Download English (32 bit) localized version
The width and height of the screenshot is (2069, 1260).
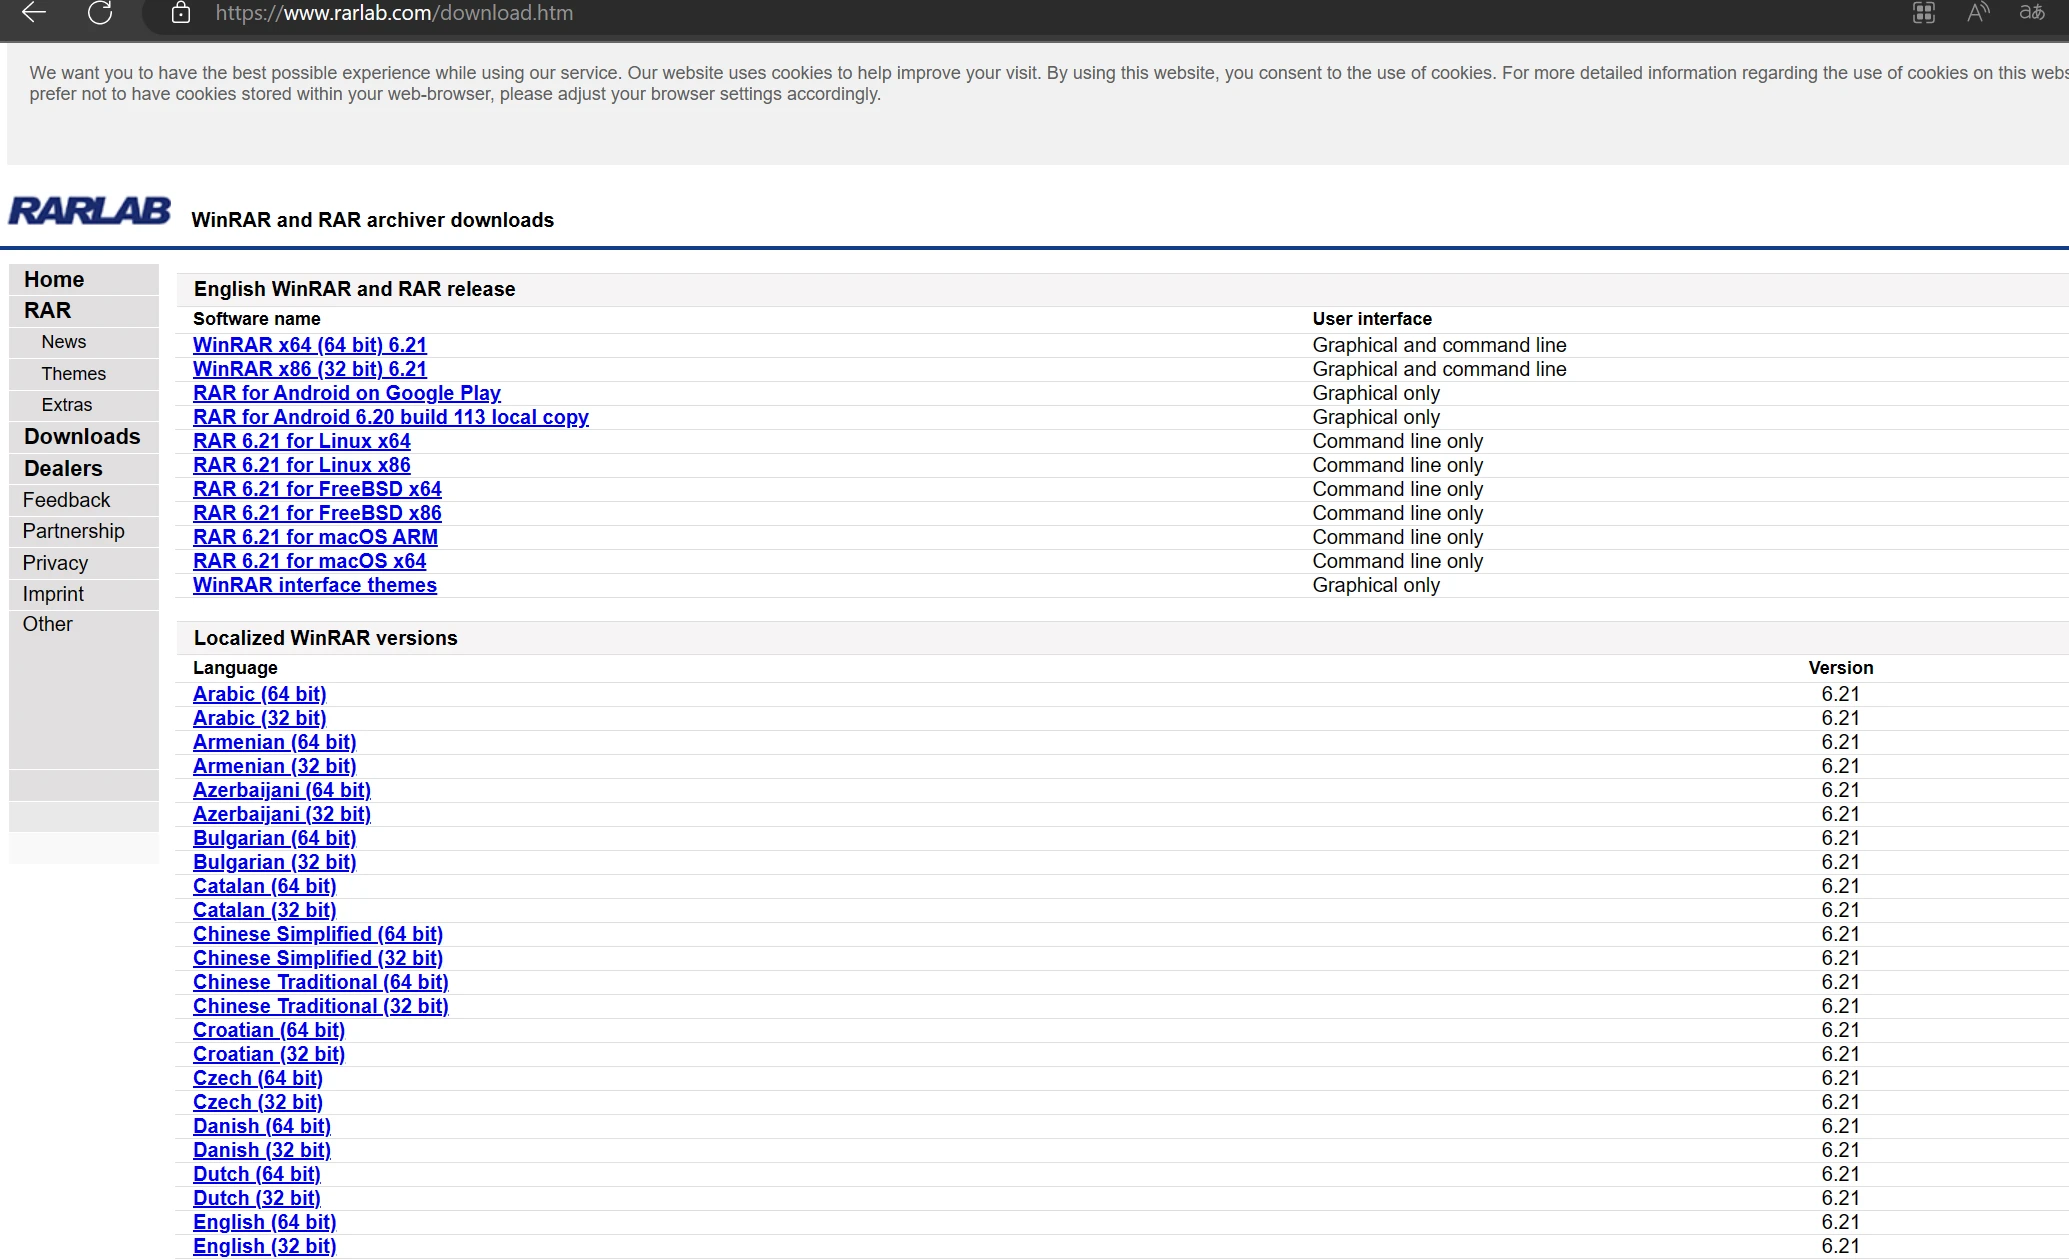tap(265, 1246)
